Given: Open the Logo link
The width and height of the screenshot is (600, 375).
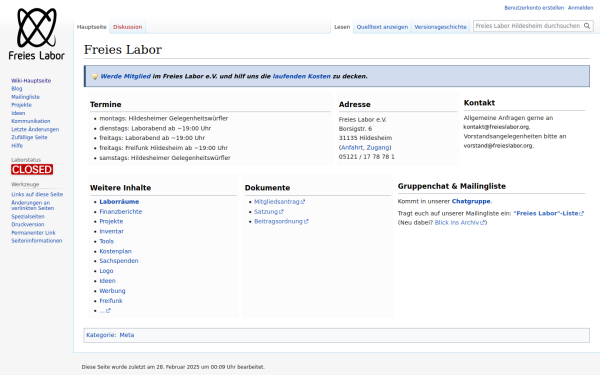Looking at the screenshot, I should (106, 271).
